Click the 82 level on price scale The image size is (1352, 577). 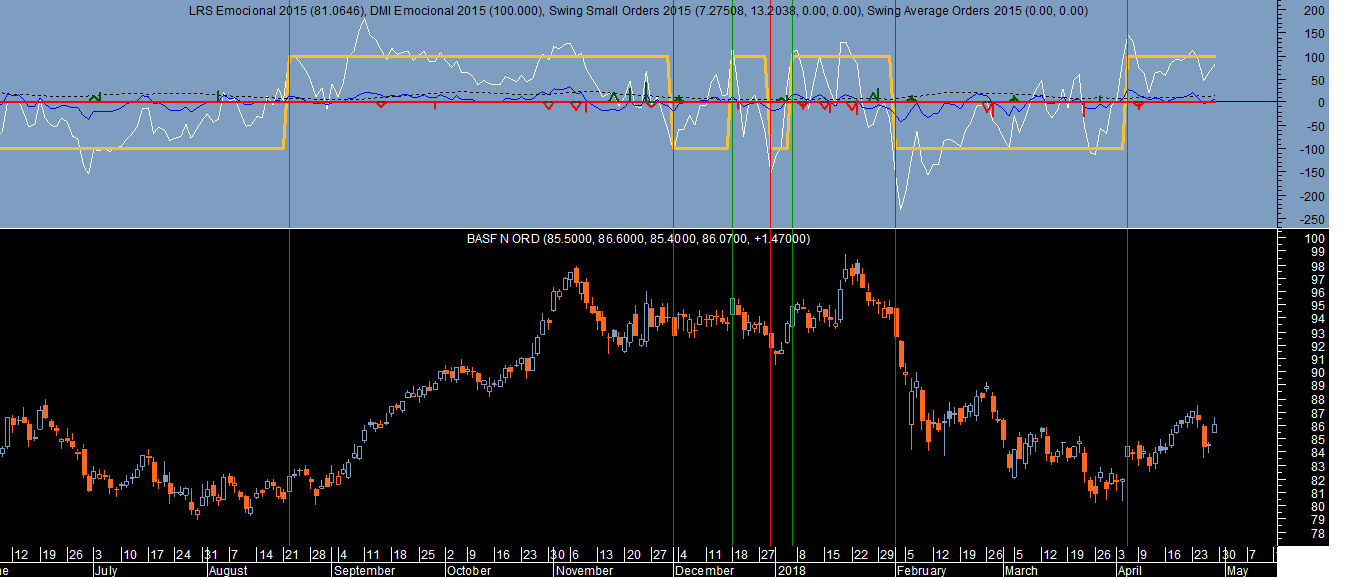tap(1318, 481)
